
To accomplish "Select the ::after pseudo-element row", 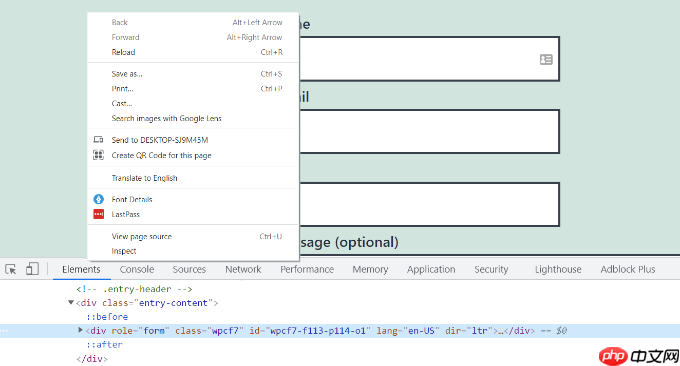I will pyautogui.click(x=104, y=344).
